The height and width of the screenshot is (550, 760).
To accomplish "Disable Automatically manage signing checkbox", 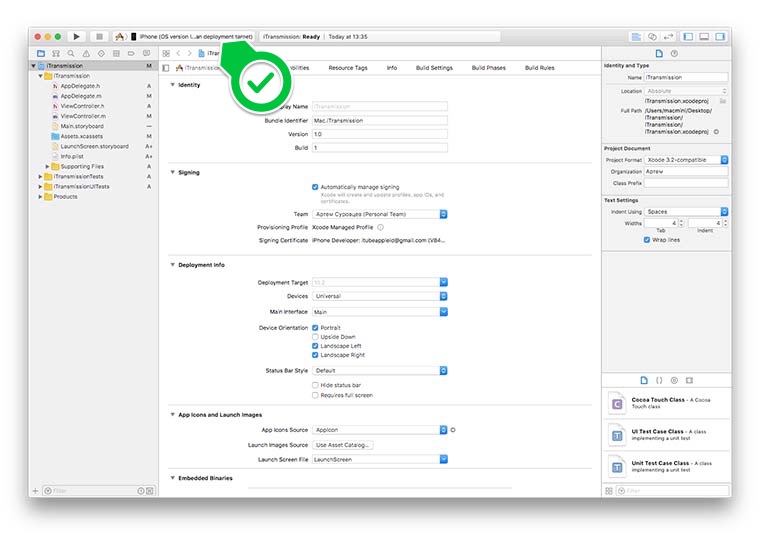I will [315, 187].
